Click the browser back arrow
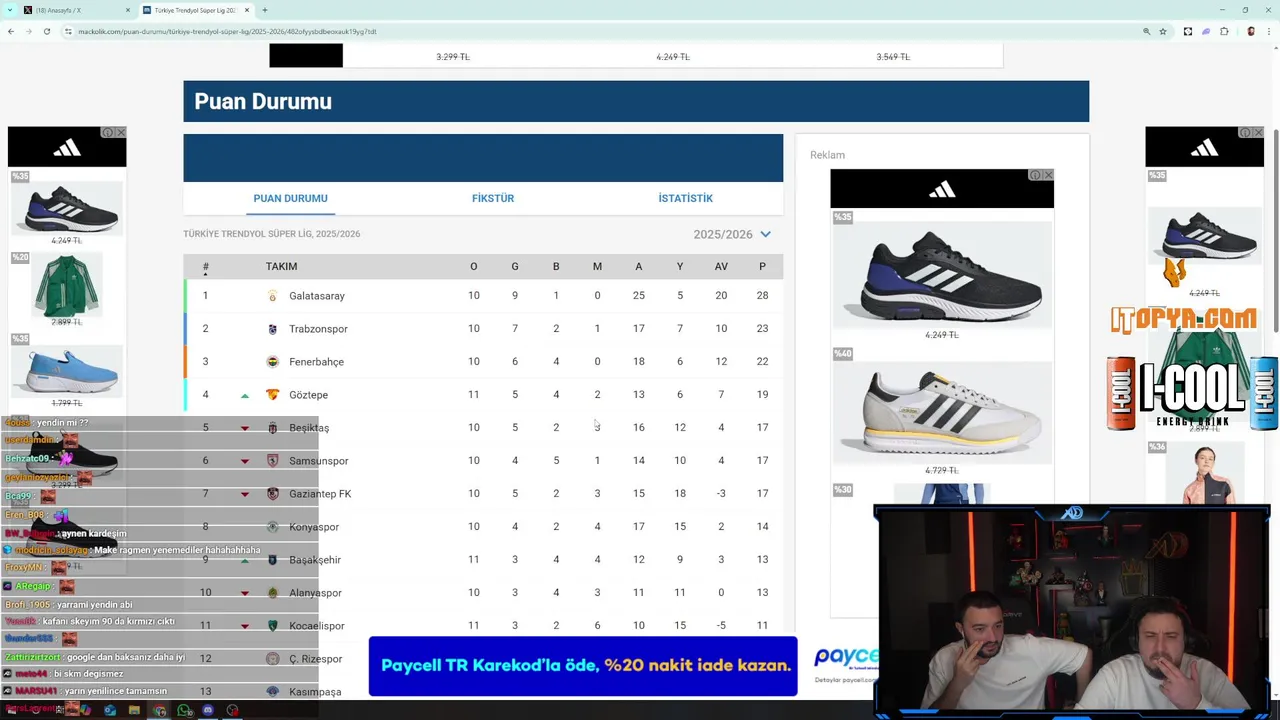This screenshot has height=720, width=1280. [10, 31]
